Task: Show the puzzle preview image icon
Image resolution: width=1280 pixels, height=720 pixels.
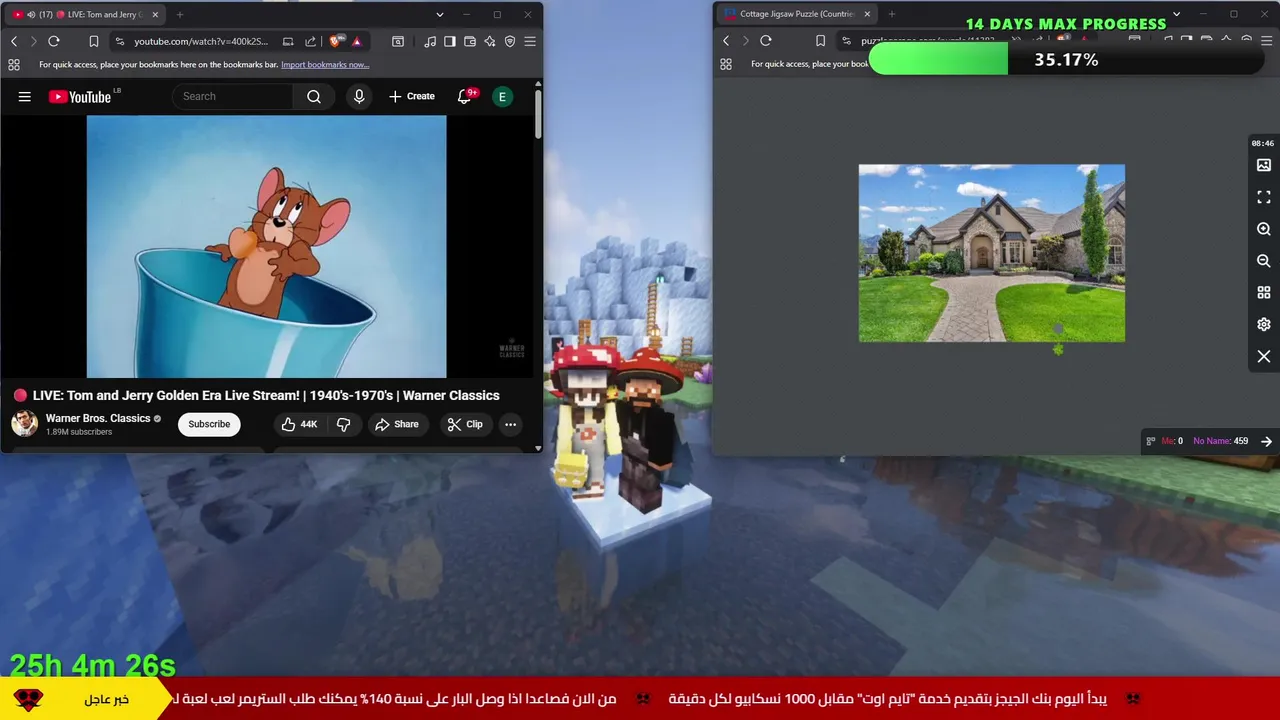Action: (1264, 165)
